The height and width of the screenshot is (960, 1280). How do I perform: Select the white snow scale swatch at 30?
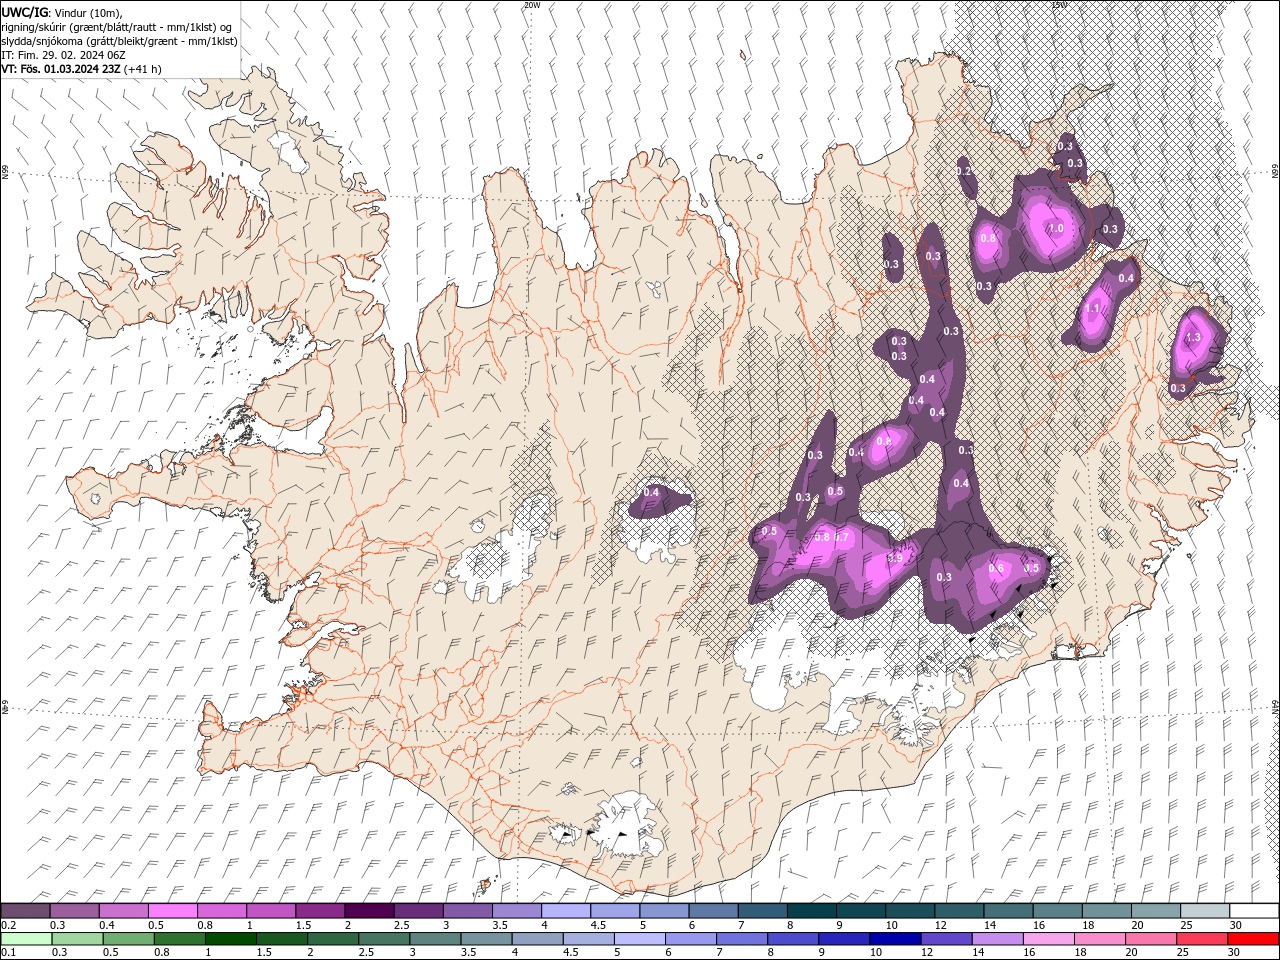[1253, 911]
